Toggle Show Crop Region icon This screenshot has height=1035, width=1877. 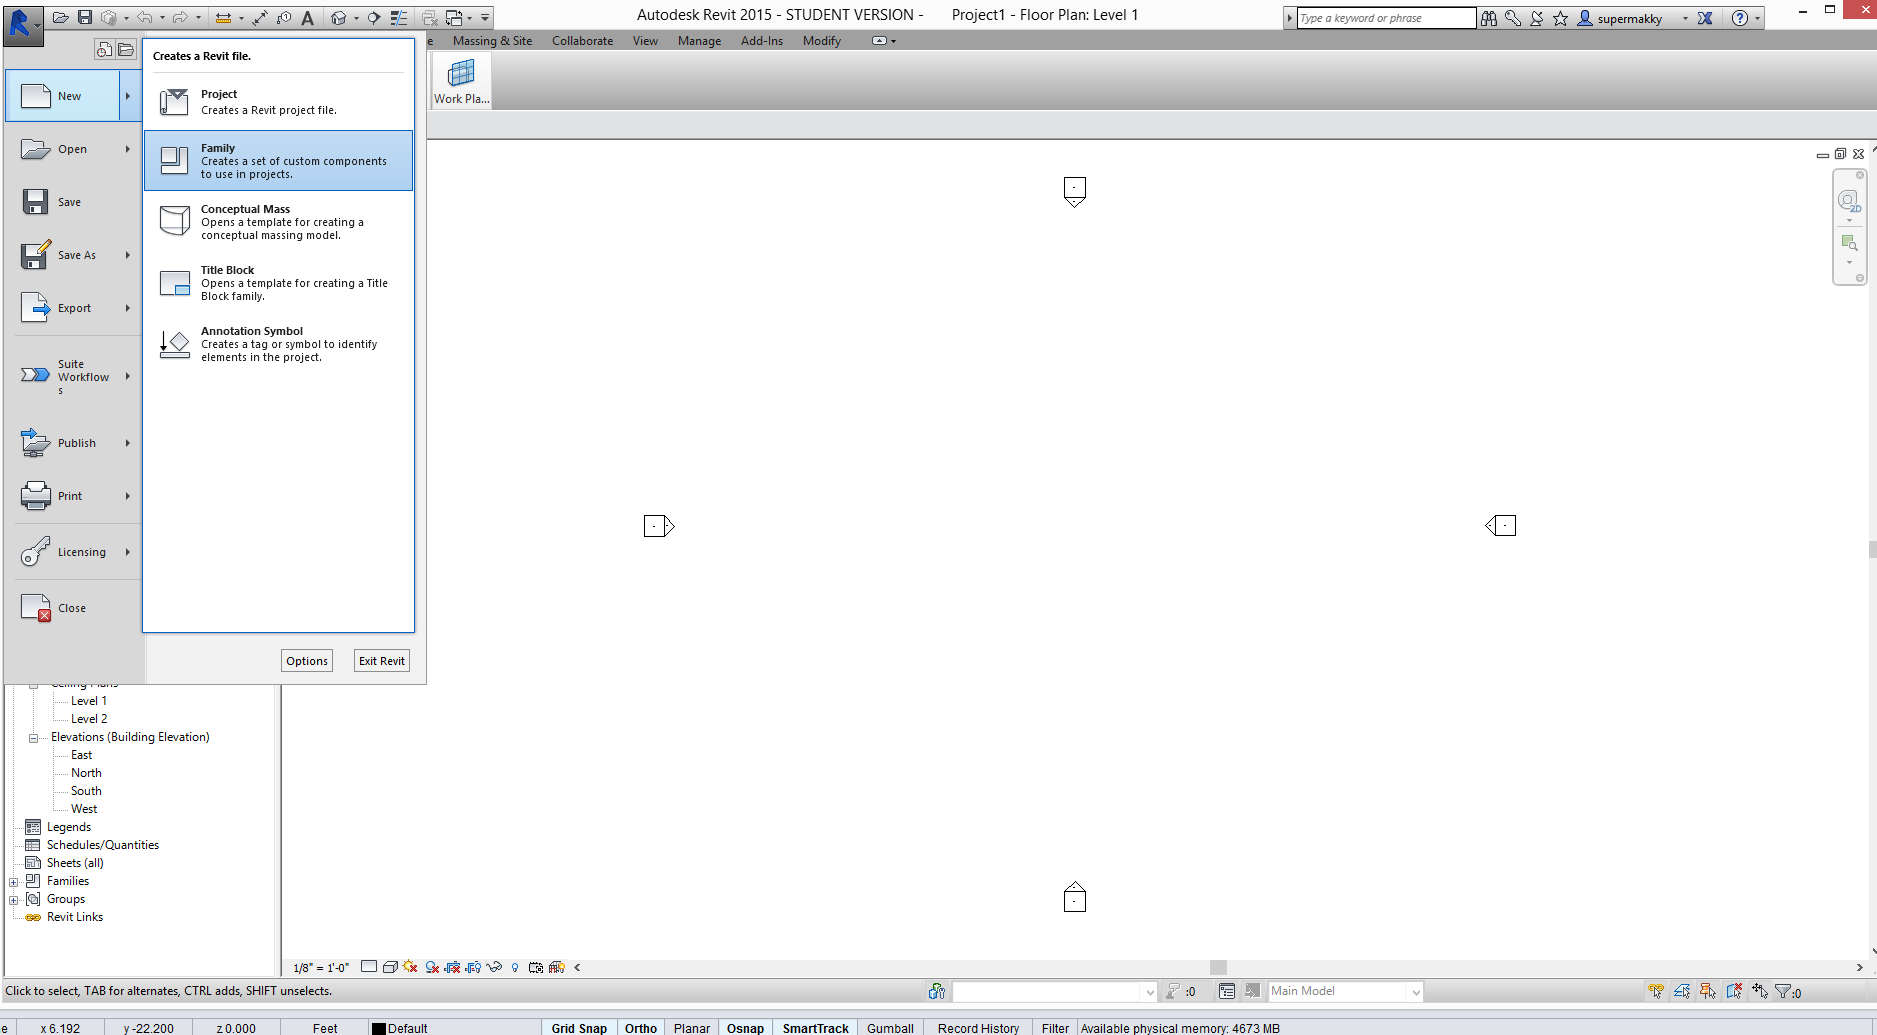474,967
